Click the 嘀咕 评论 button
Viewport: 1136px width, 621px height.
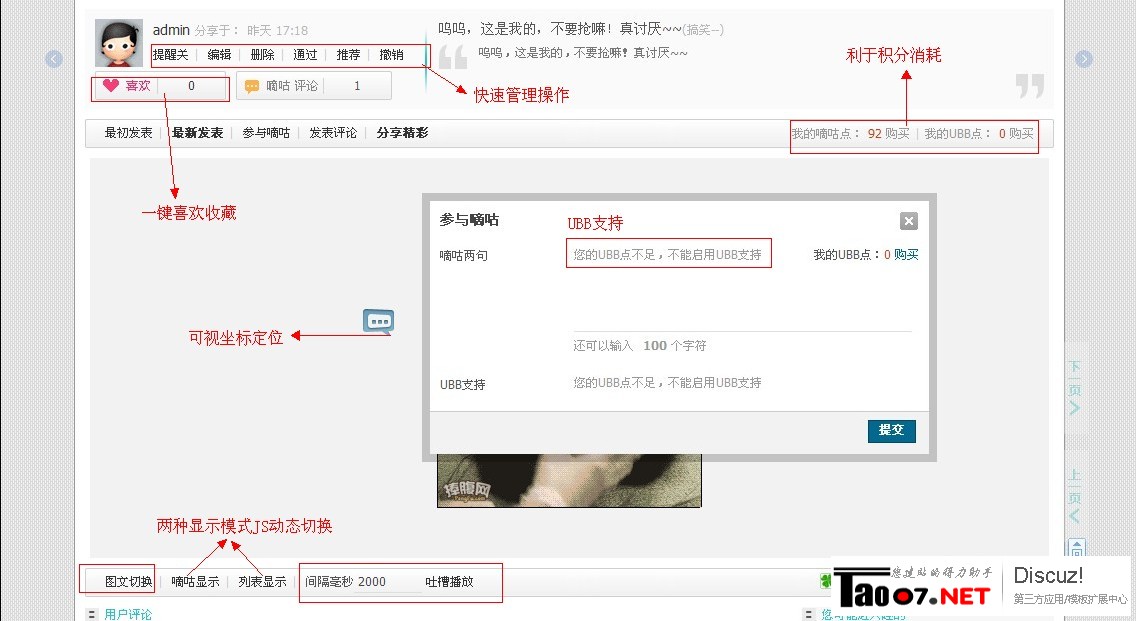click(x=314, y=86)
